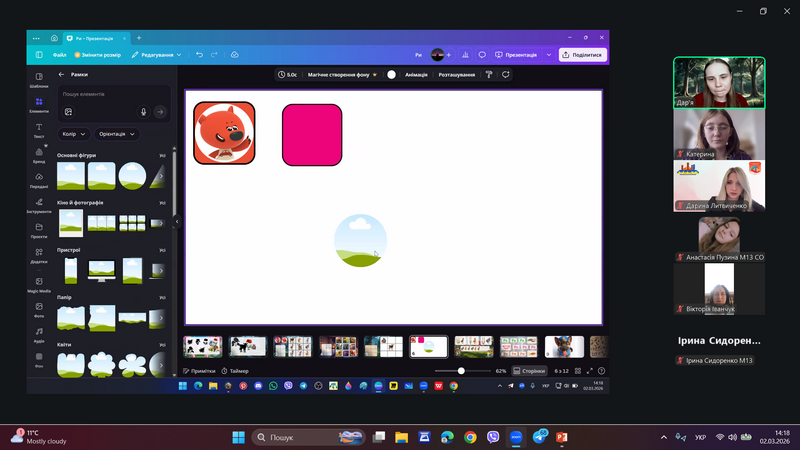The image size is (800, 450).
Task: Toggle the Сторінки grid view button
Action: point(529,370)
